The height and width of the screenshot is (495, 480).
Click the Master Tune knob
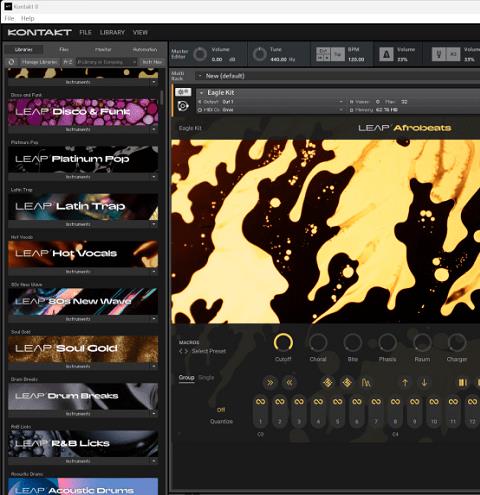click(x=259, y=54)
